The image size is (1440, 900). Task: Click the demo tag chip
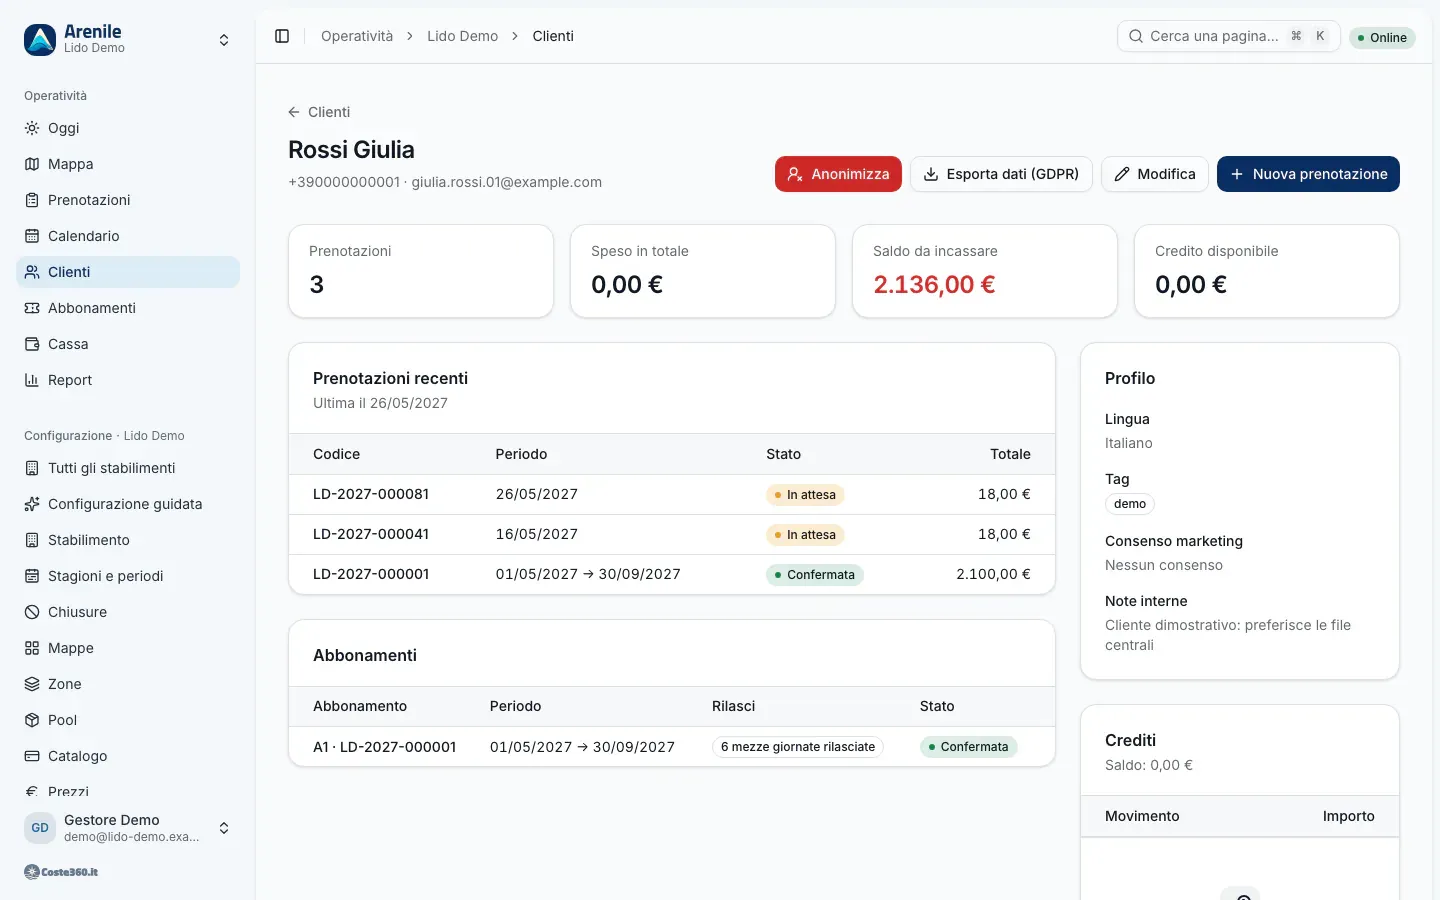[x=1130, y=504]
